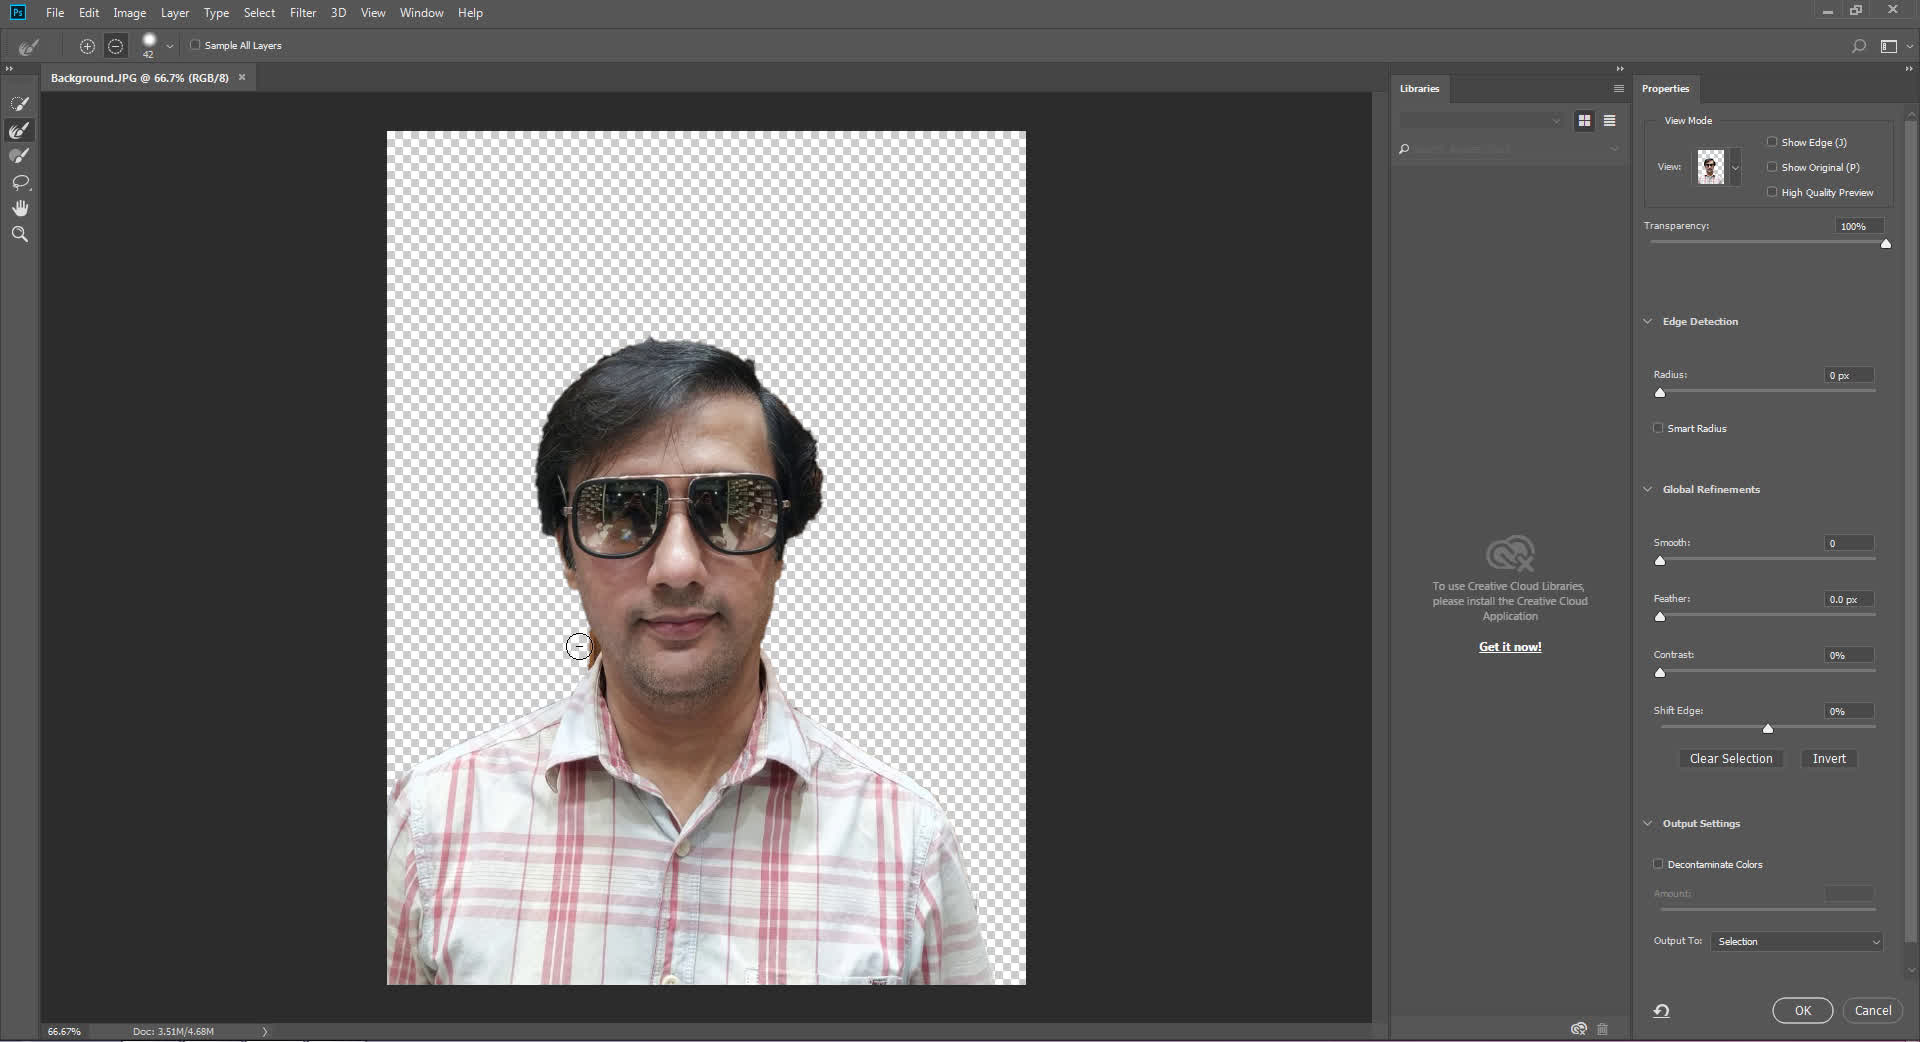Image resolution: width=1920 pixels, height=1042 pixels.
Task: Choose the Zoom tool
Action: 19,233
